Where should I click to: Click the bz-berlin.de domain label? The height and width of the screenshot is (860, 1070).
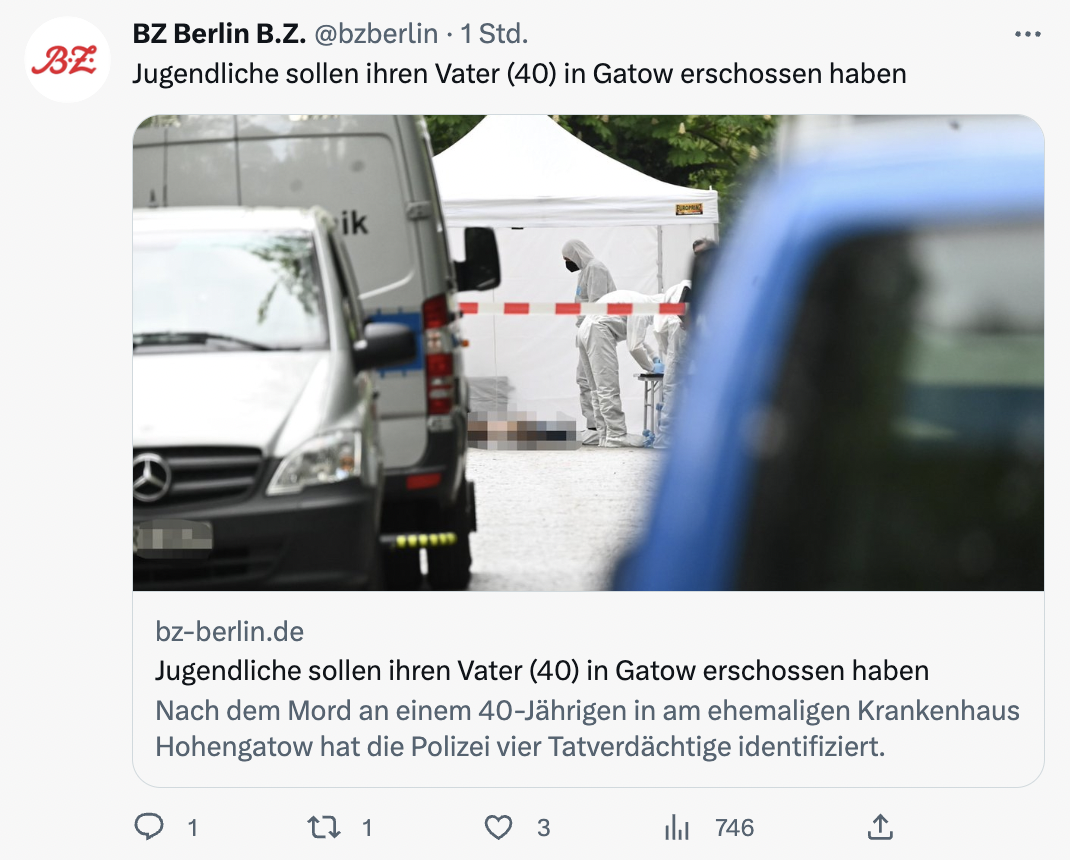pyautogui.click(x=229, y=631)
